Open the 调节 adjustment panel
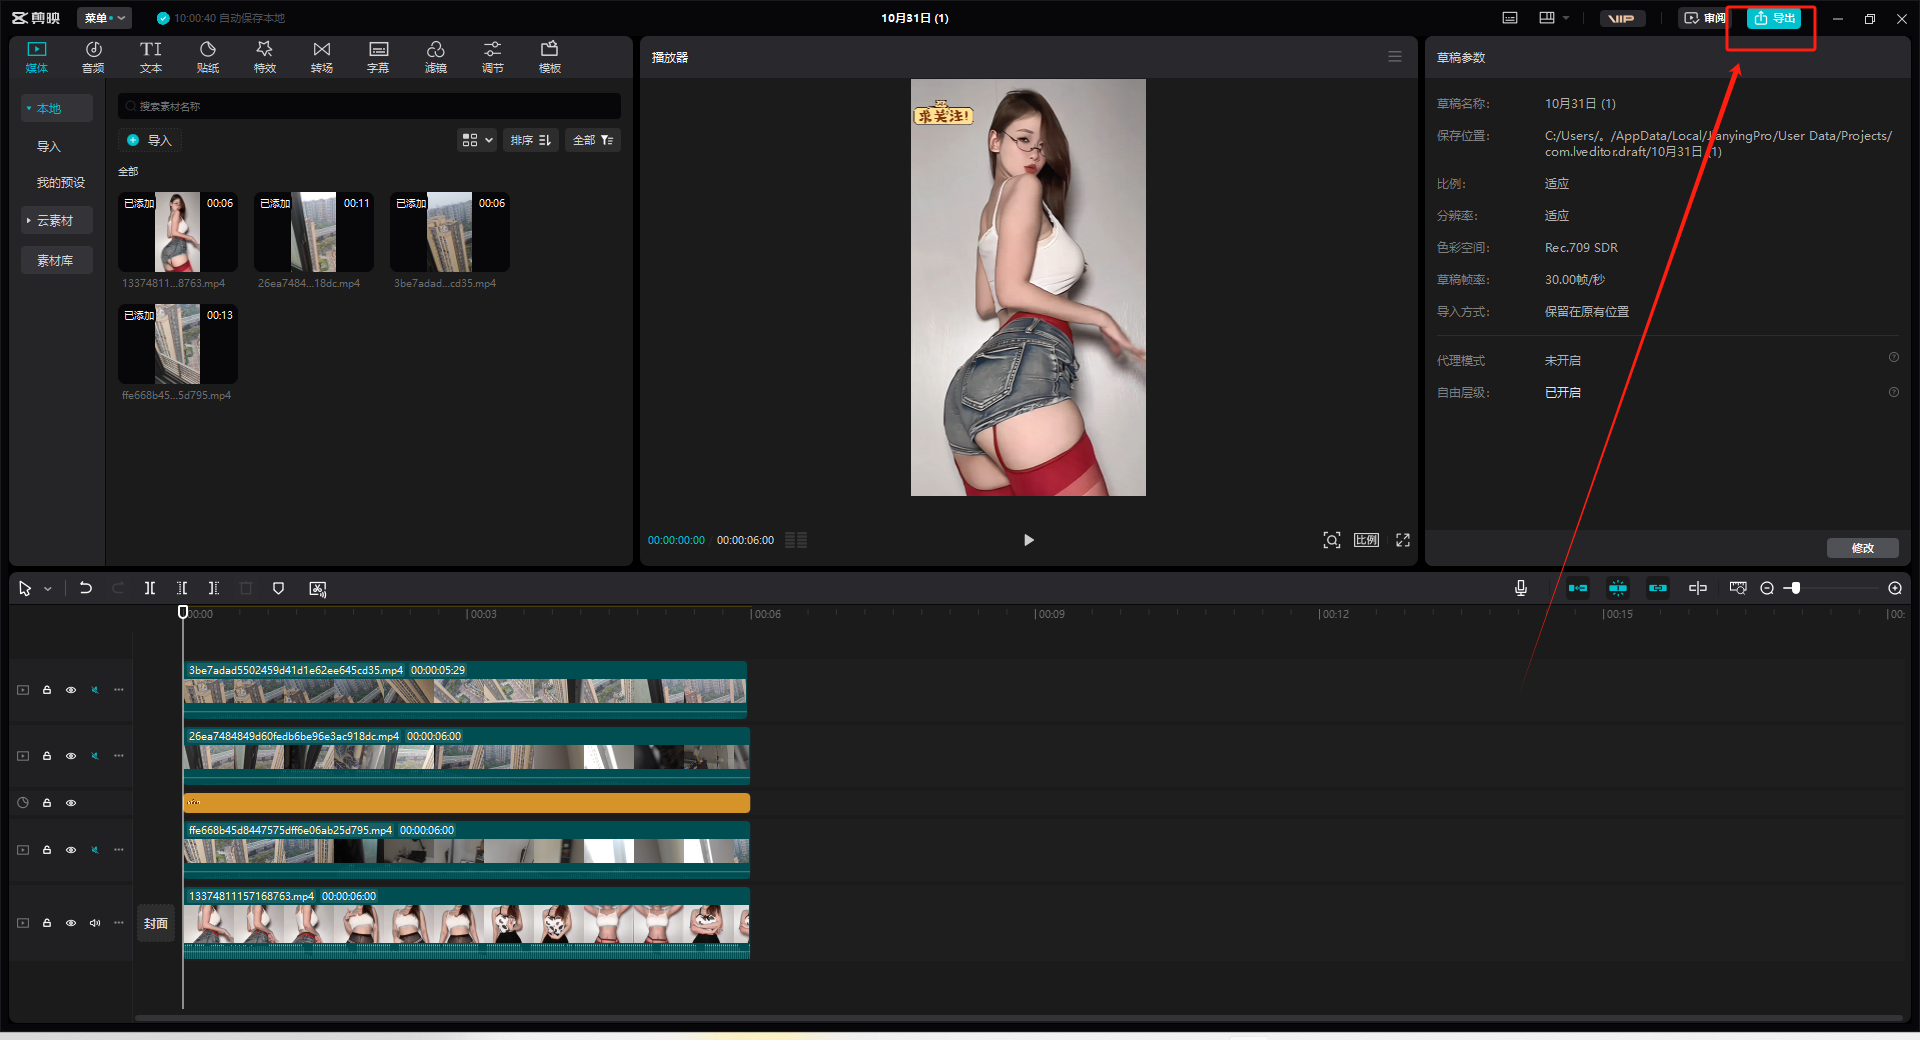 click(492, 57)
